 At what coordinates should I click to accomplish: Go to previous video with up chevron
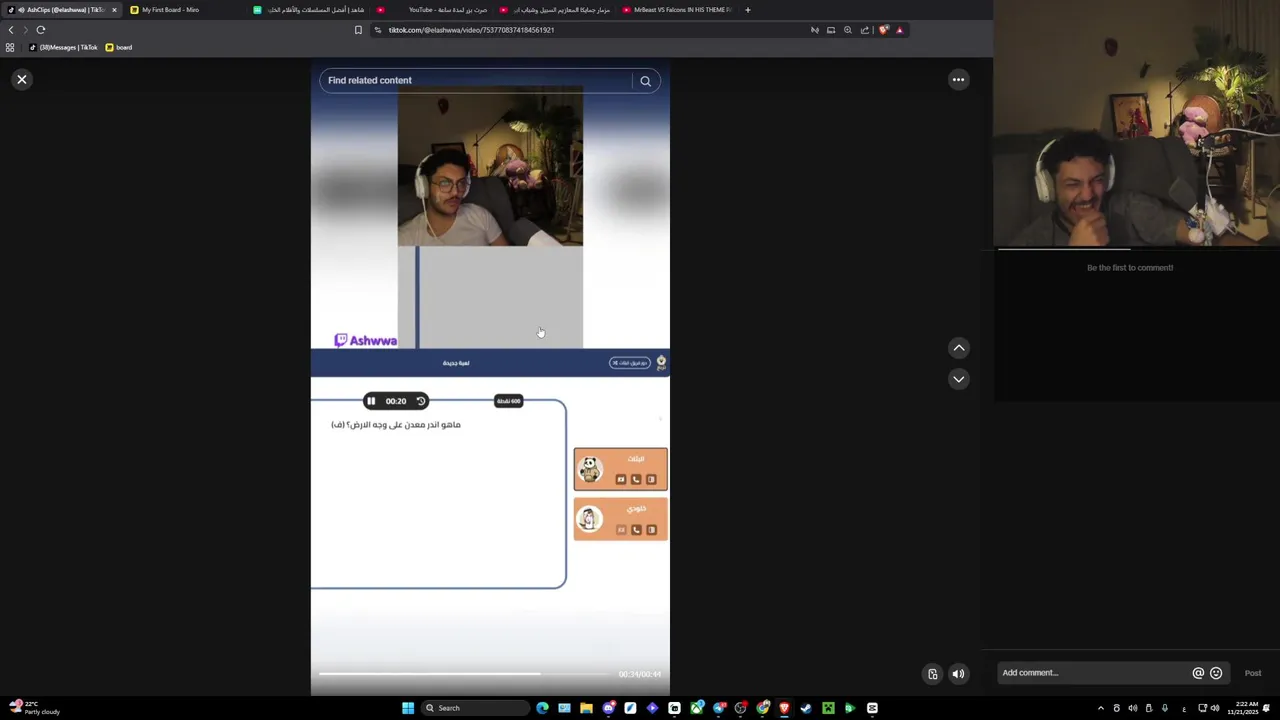click(x=958, y=348)
